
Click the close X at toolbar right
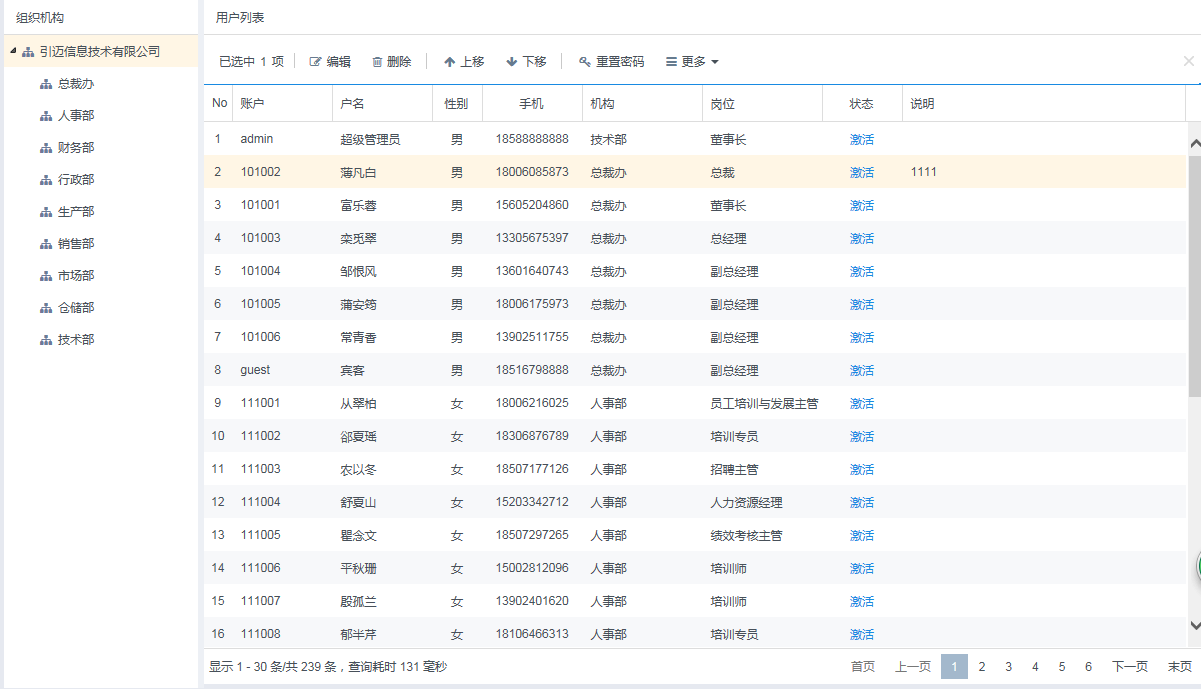1188,61
